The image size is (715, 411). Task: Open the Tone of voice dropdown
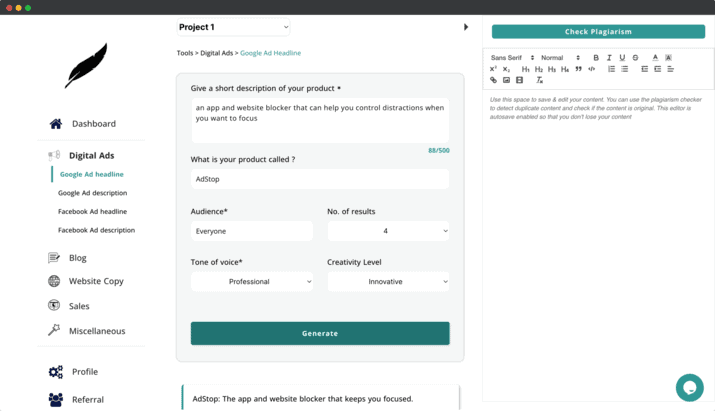(x=252, y=281)
